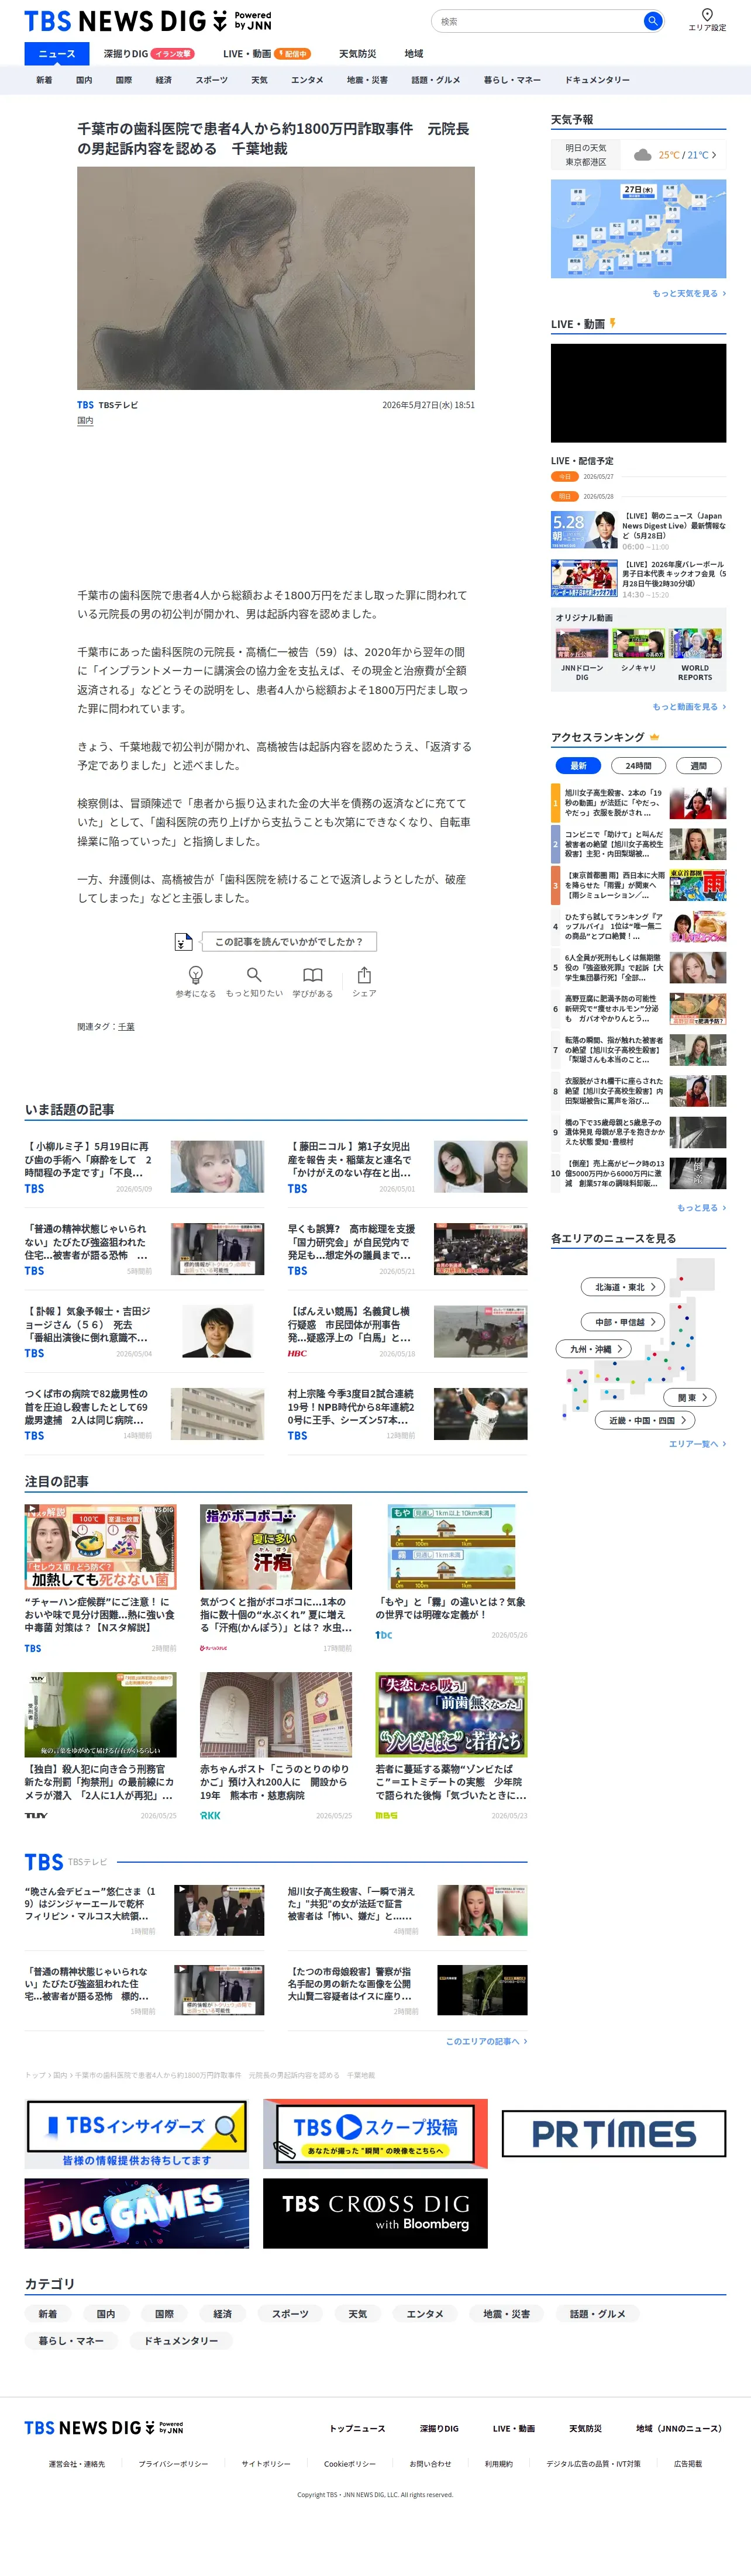Screen dimensions: 751x2576
Task: Open 経済 in the navigation bar under the header
Action: (x=164, y=80)
